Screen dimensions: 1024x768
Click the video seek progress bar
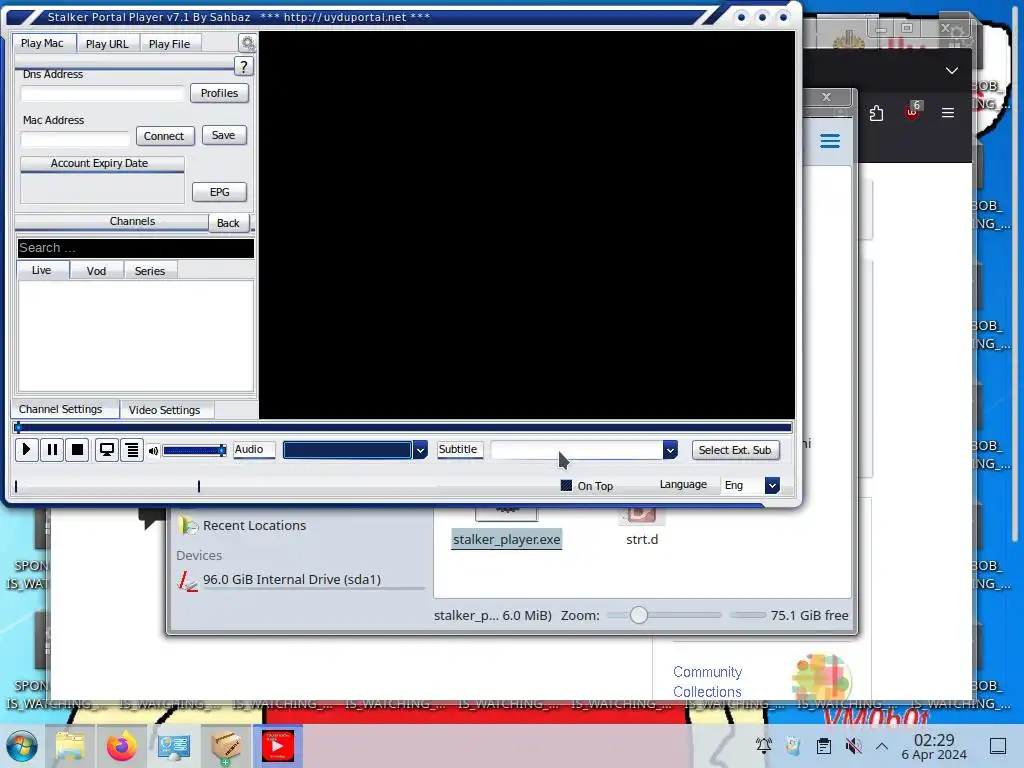point(403,428)
